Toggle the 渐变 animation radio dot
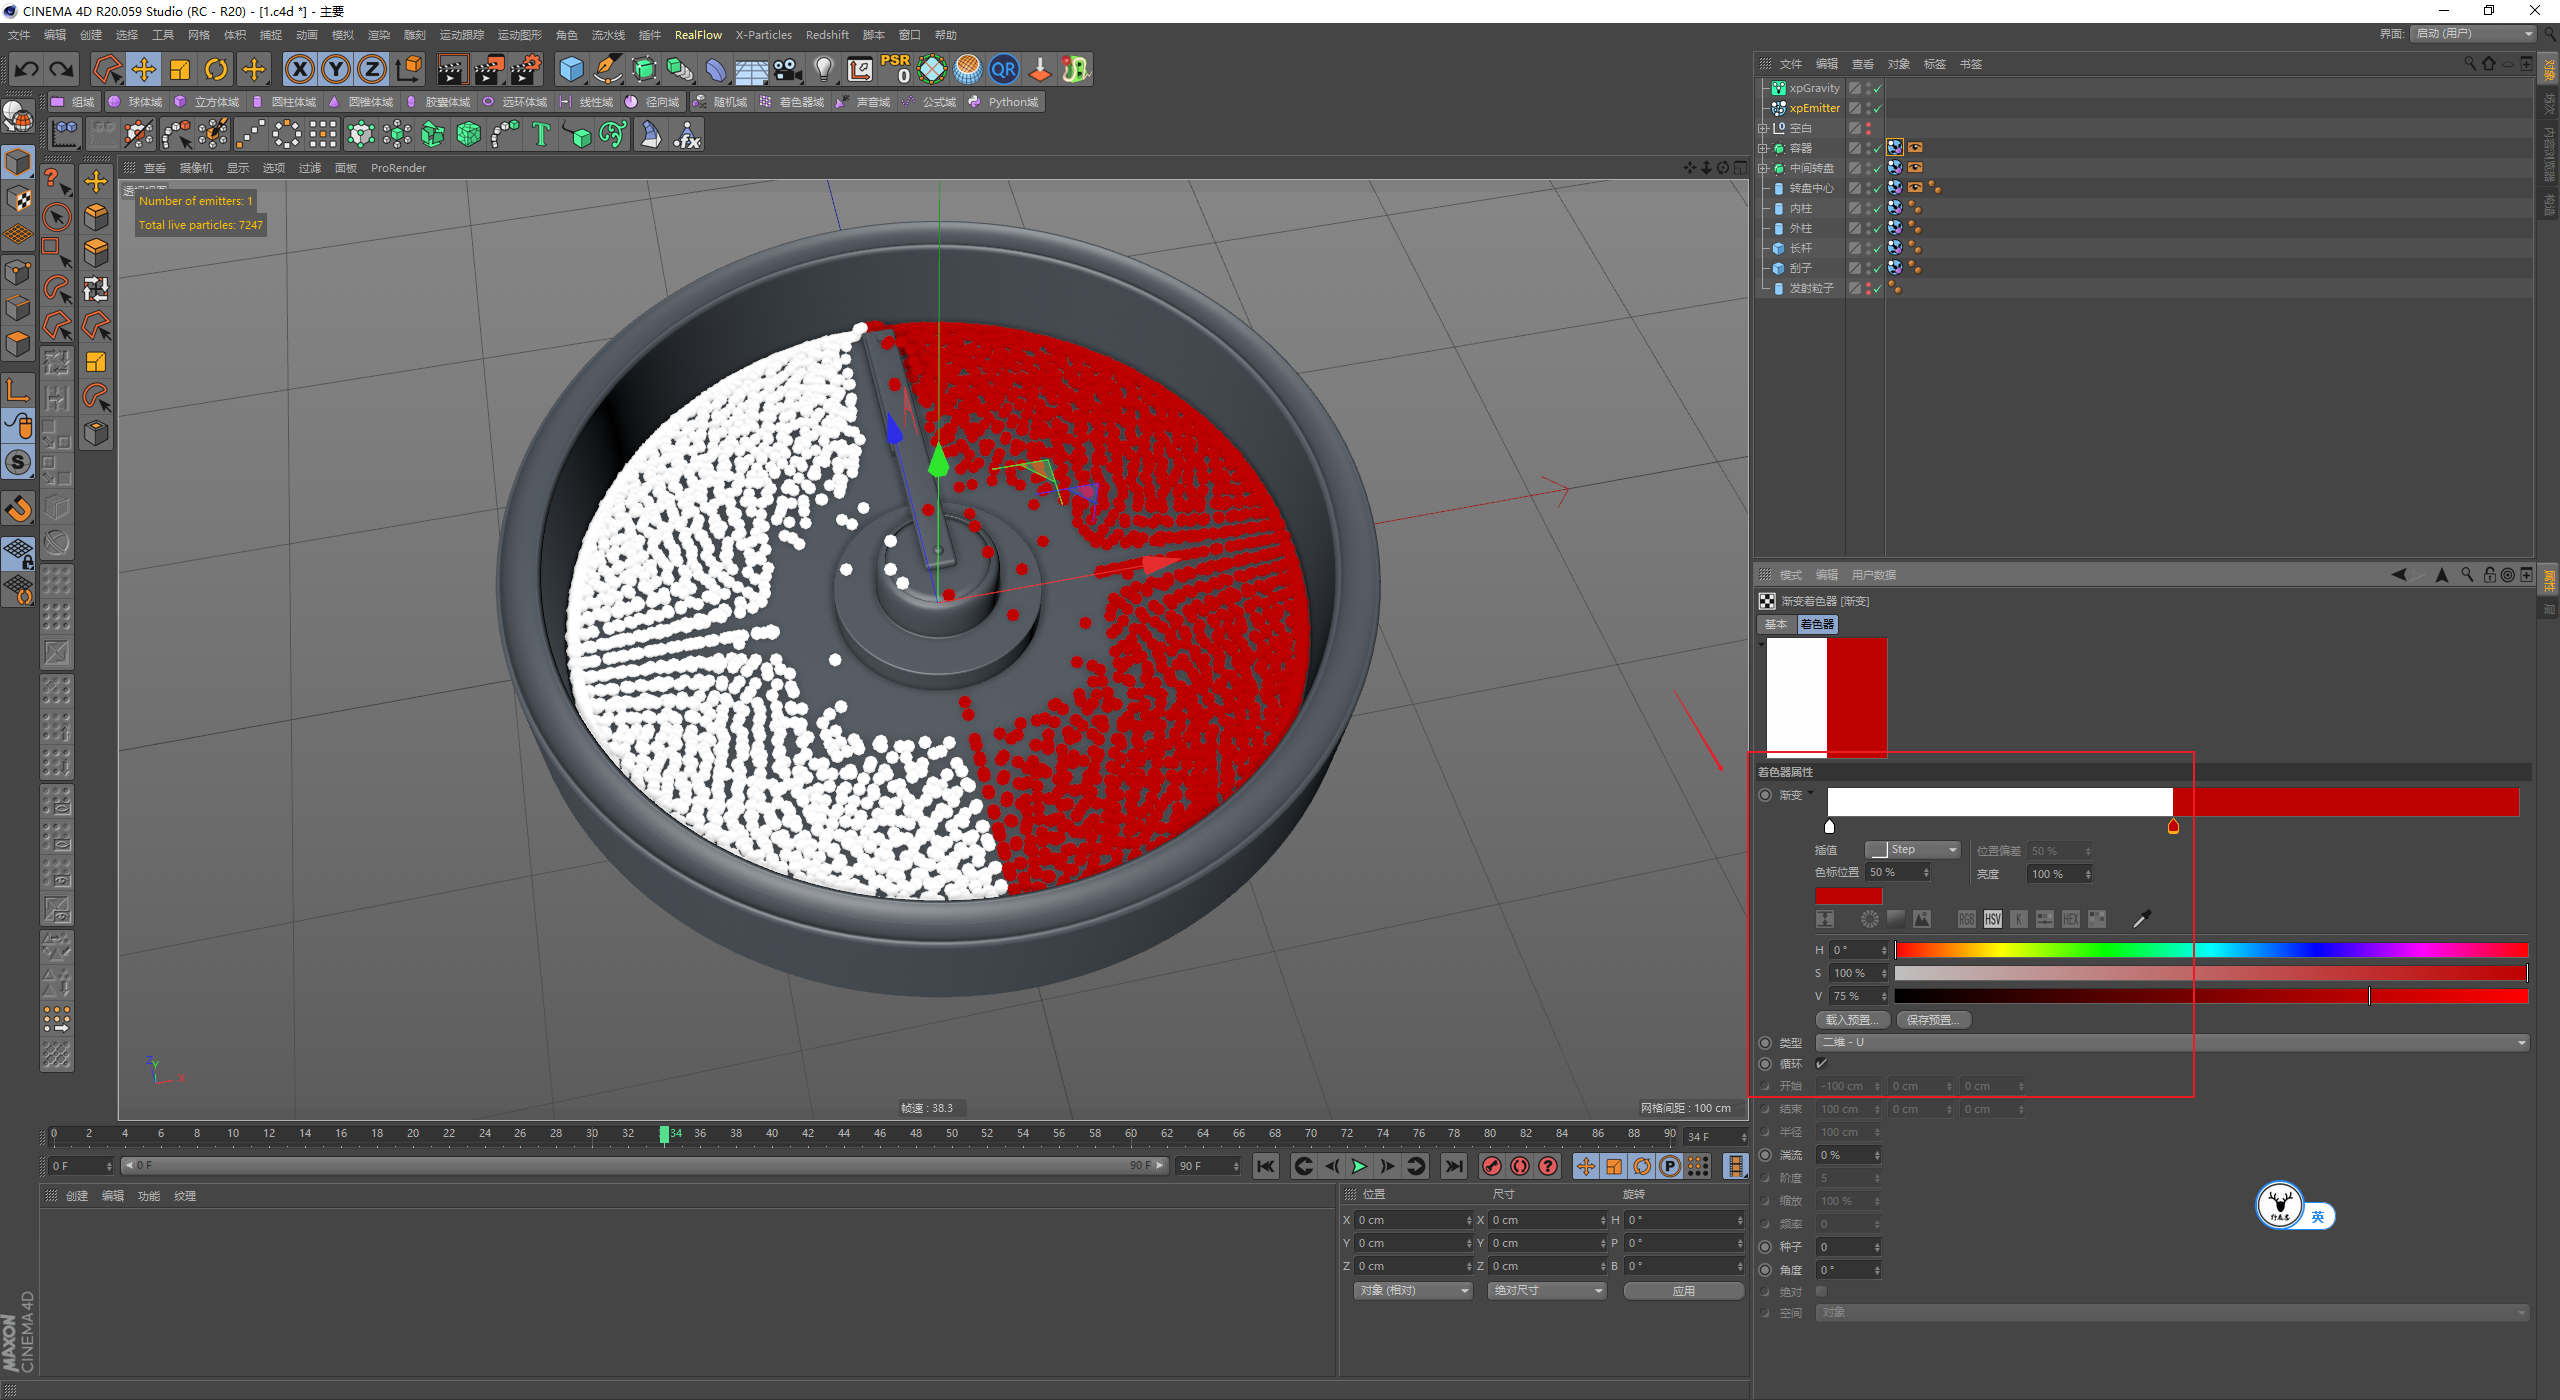 coord(1765,795)
